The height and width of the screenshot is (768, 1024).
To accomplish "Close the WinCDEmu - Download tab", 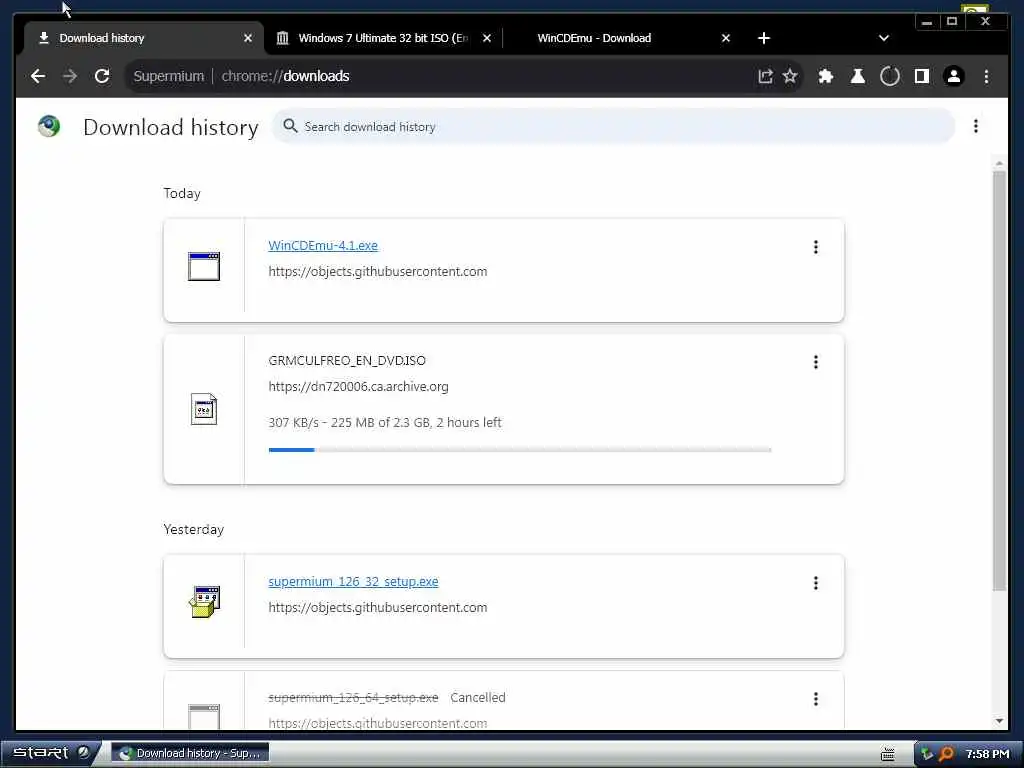I will (726, 39).
